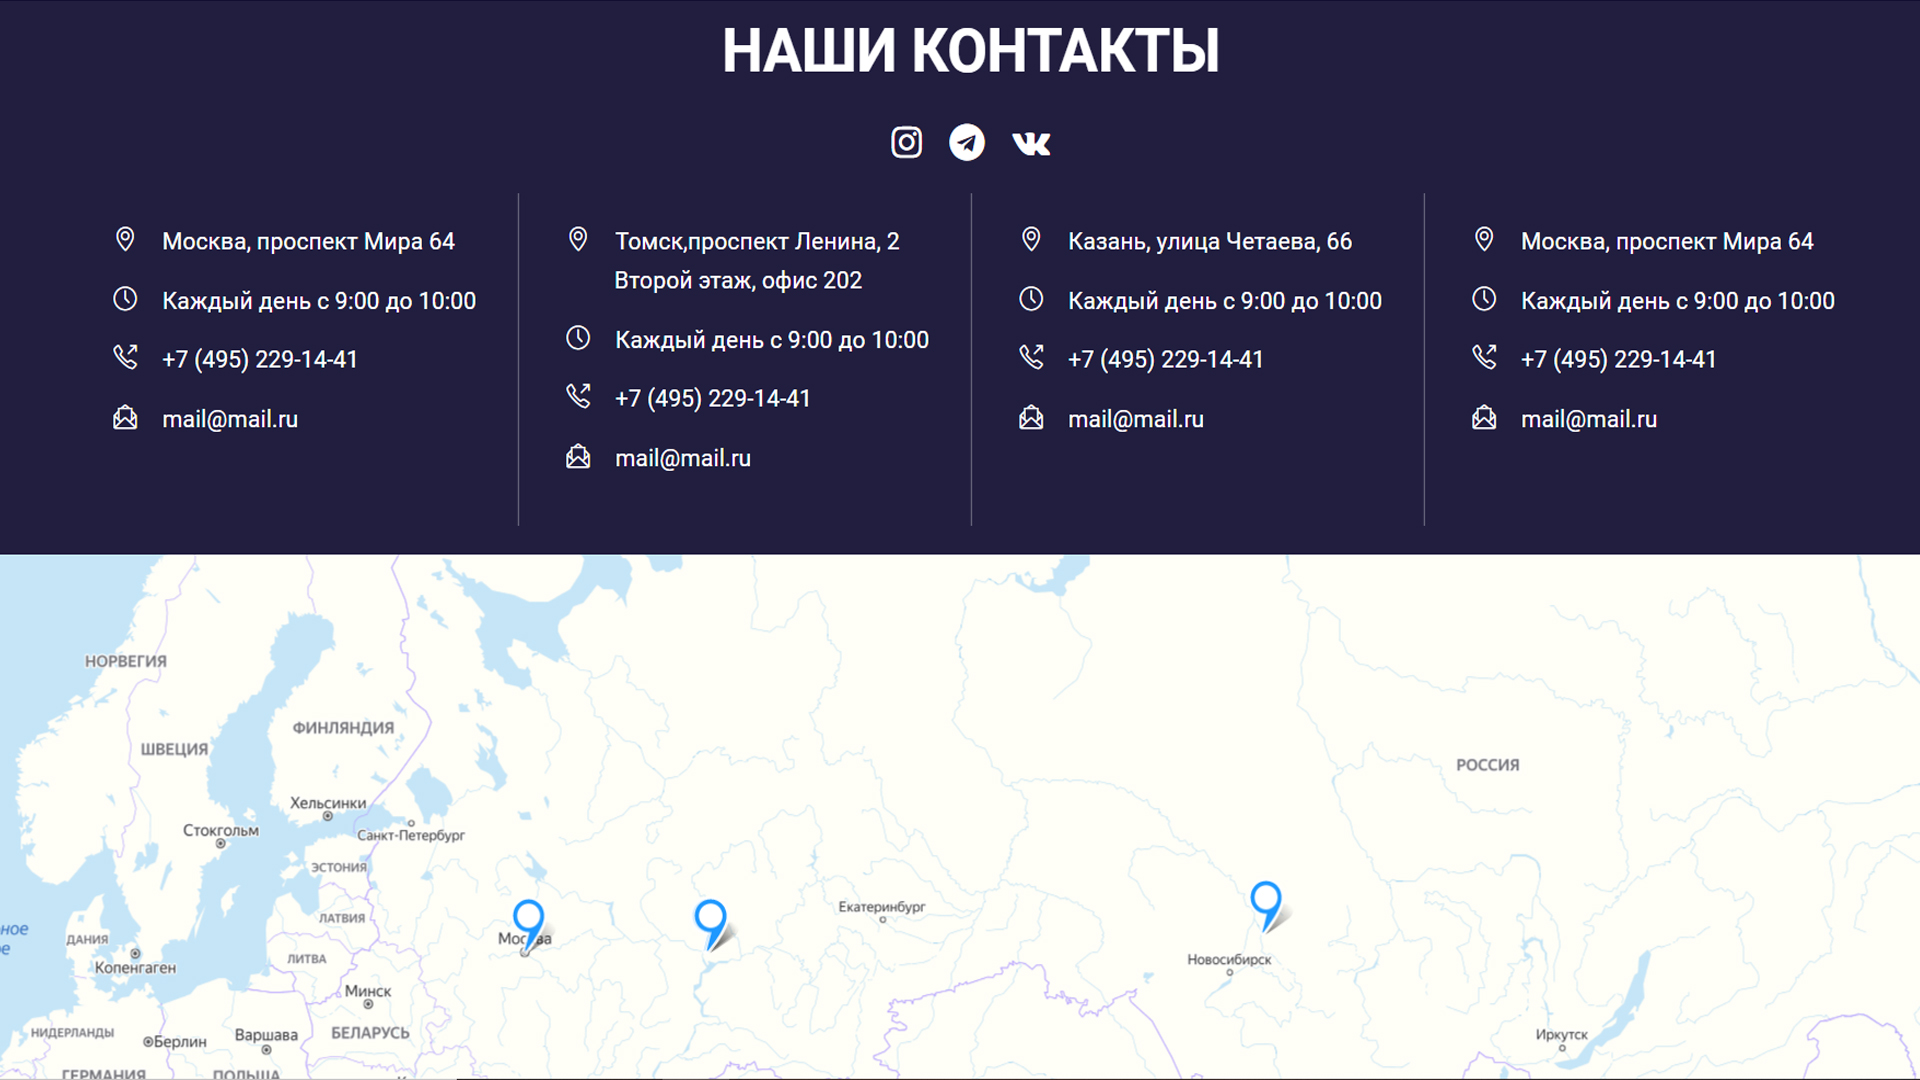Click the location pin icon beside Tomsk address

click(578, 239)
